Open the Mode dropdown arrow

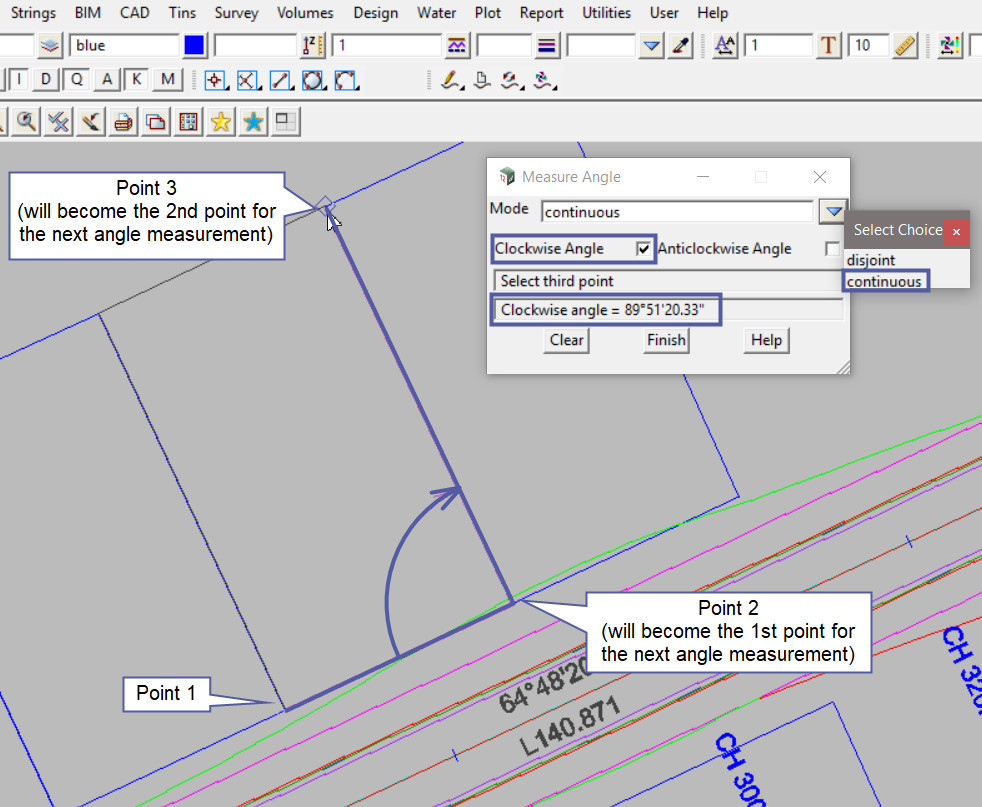(x=833, y=212)
